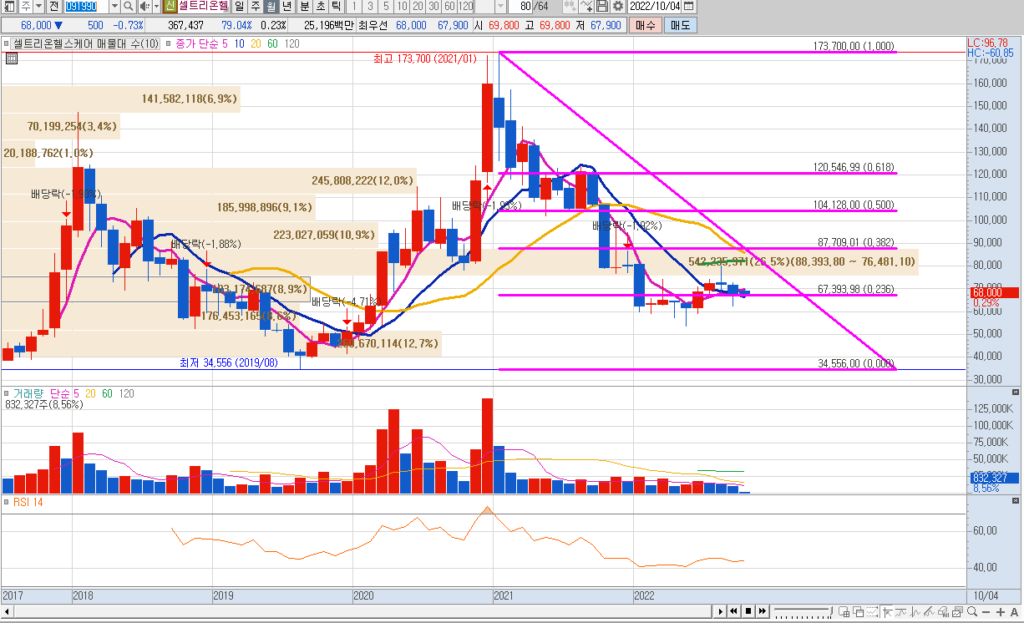This screenshot has width=1024, height=623.
Task: Toggle the 일 (daily) period button
Action: (x=240, y=7)
